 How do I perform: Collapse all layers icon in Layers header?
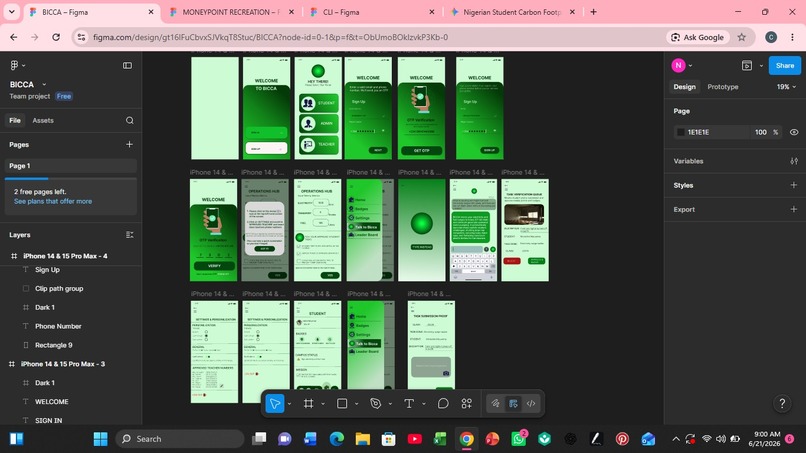pos(130,235)
